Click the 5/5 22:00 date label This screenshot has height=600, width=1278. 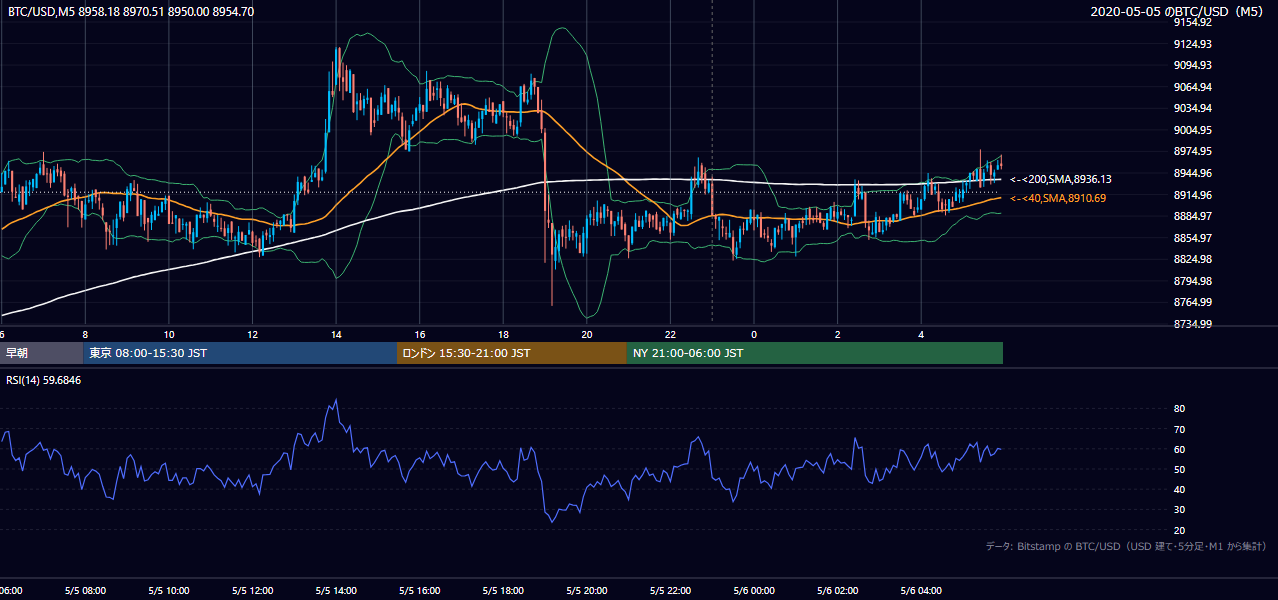670,590
